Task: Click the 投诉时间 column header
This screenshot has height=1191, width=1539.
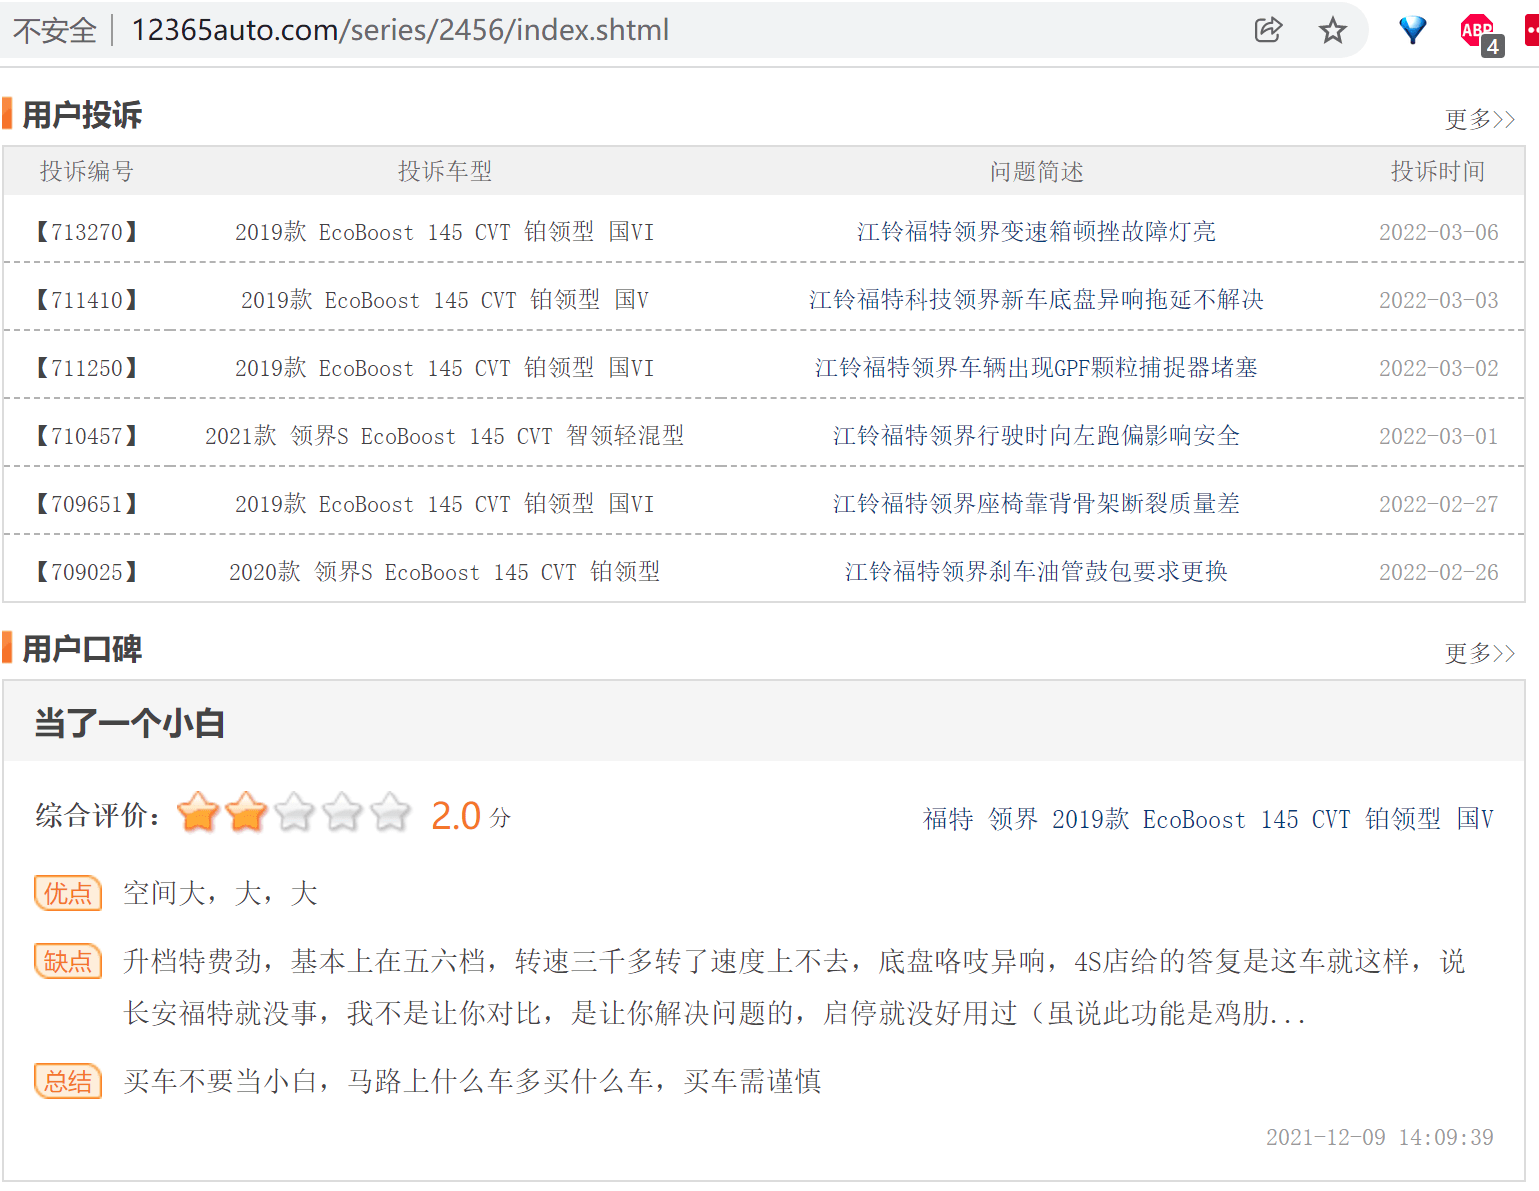Action: pyautogui.click(x=1438, y=171)
